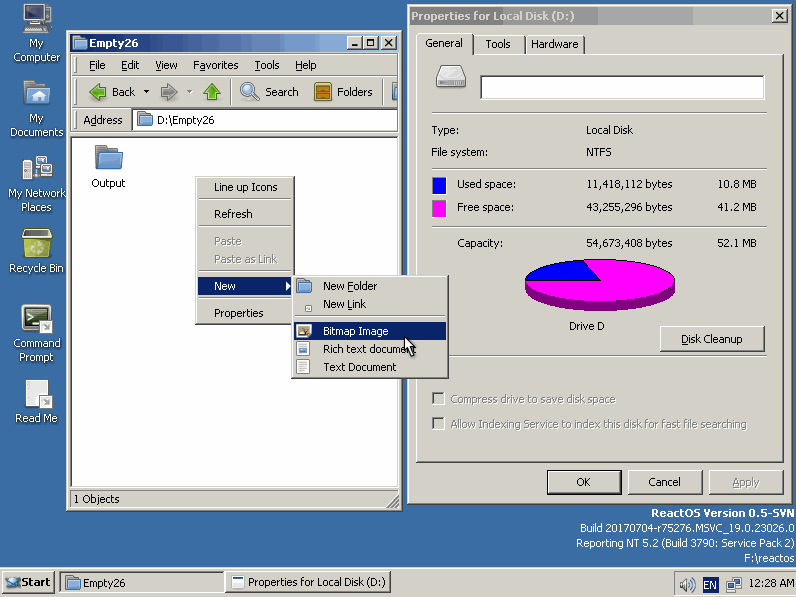796x597 pixels.
Task: Create a new Text Document
Action: click(x=370, y=367)
